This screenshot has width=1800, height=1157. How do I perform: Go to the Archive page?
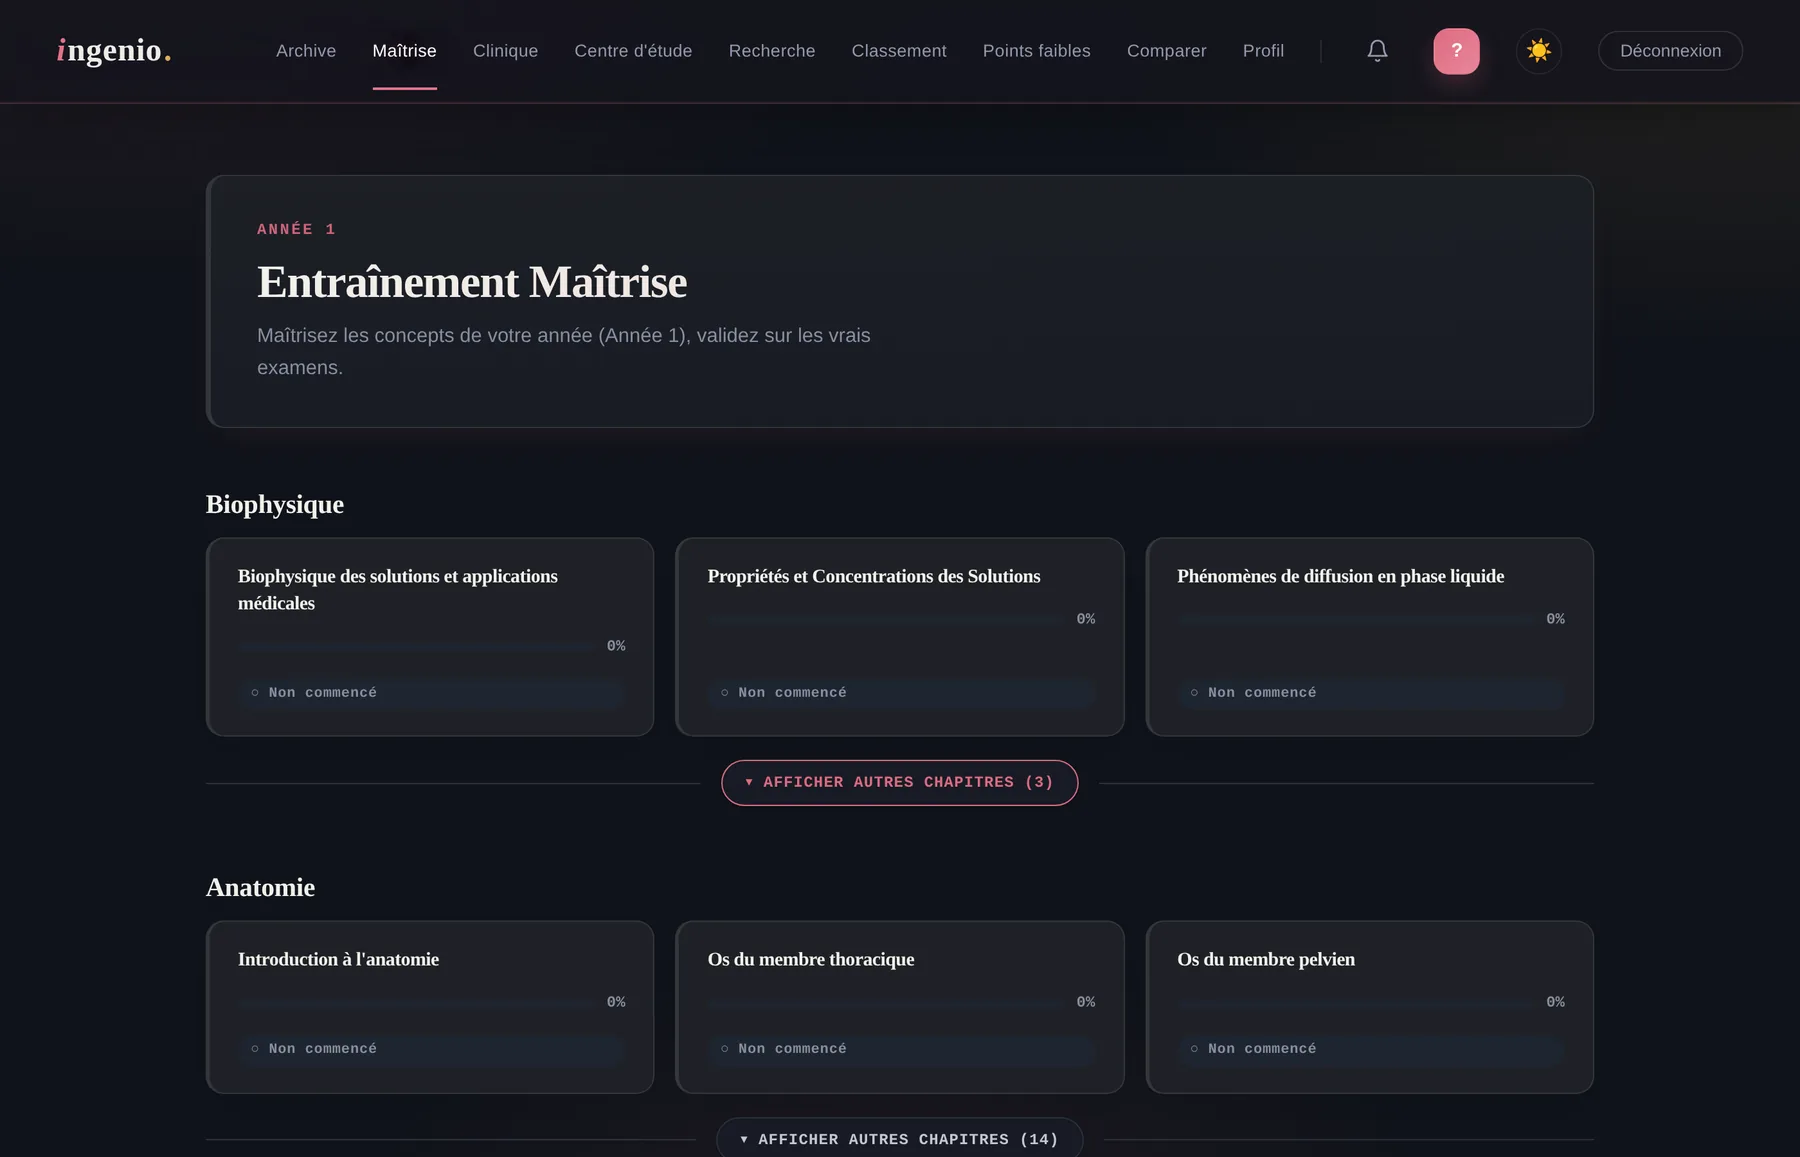(306, 51)
